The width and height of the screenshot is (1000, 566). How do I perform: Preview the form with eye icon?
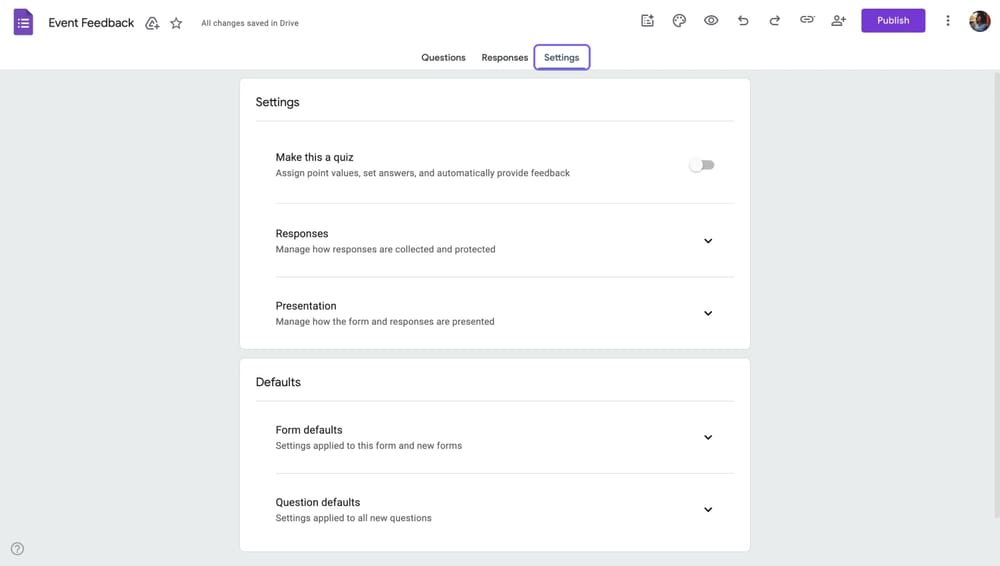tap(711, 20)
